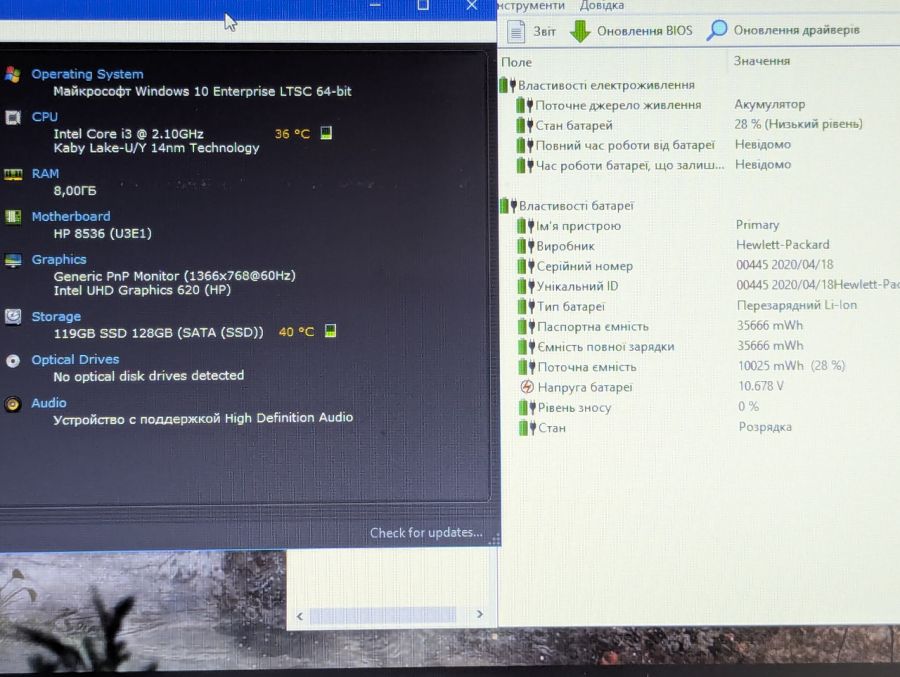Click the 119GB SSD 128GB storage entry
Image resolution: width=900 pixels, height=677 pixels.
[158, 332]
